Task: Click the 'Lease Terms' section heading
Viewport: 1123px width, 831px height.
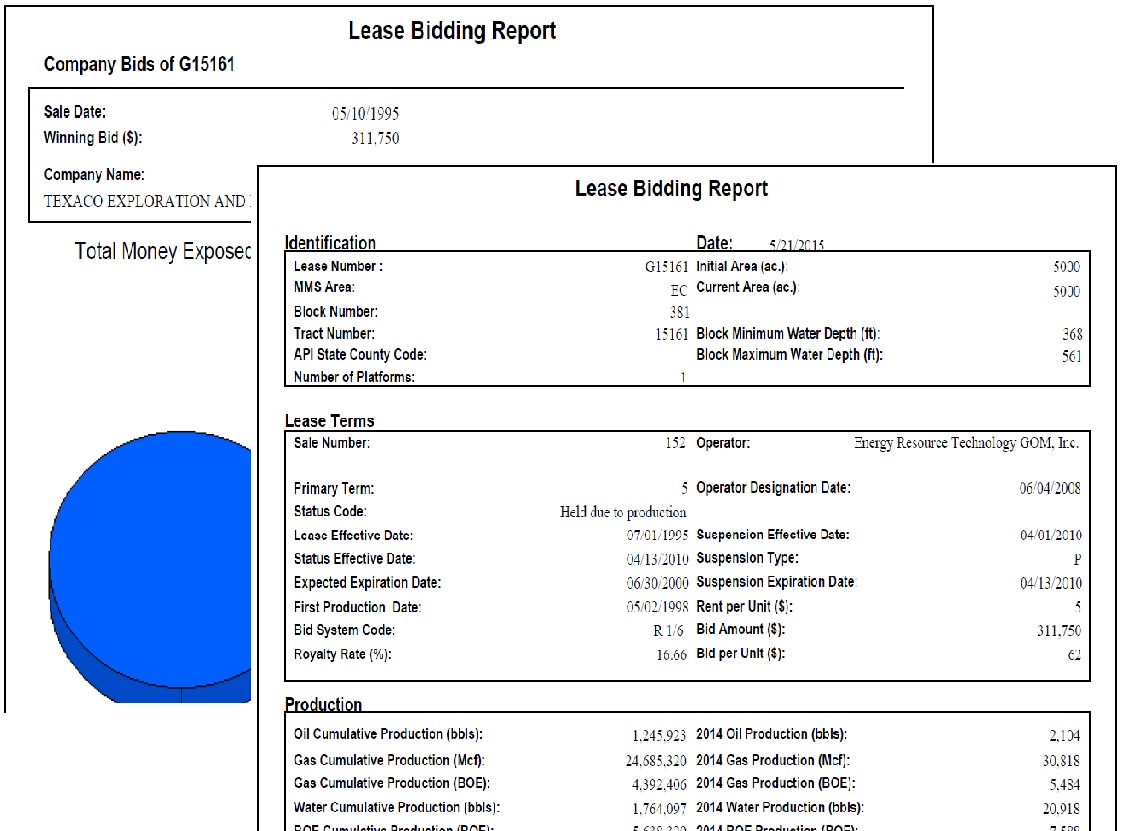Action: [329, 421]
